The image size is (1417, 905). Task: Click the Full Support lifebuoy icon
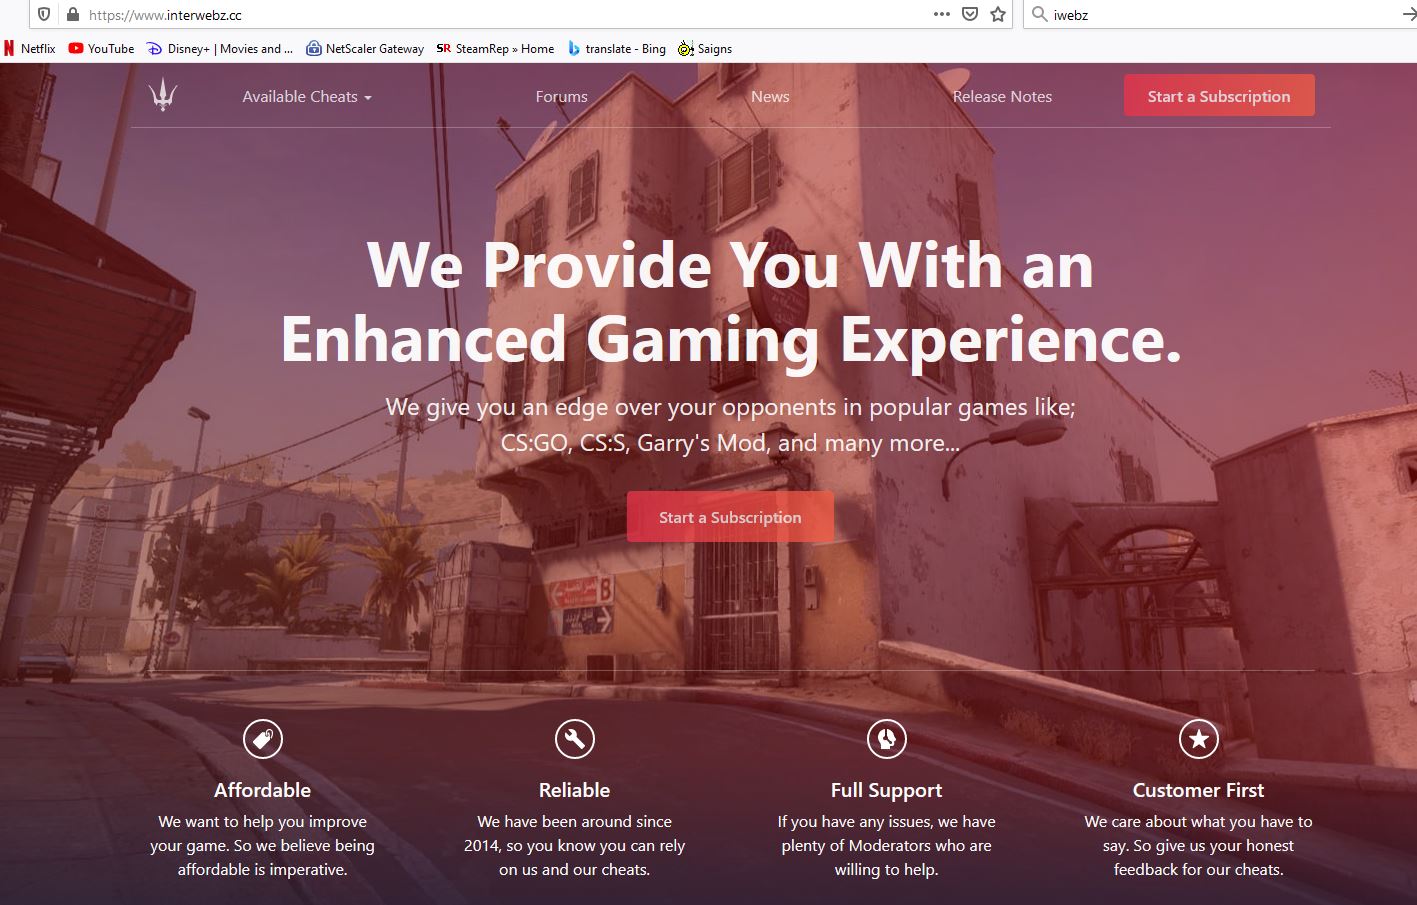pyautogui.click(x=887, y=739)
